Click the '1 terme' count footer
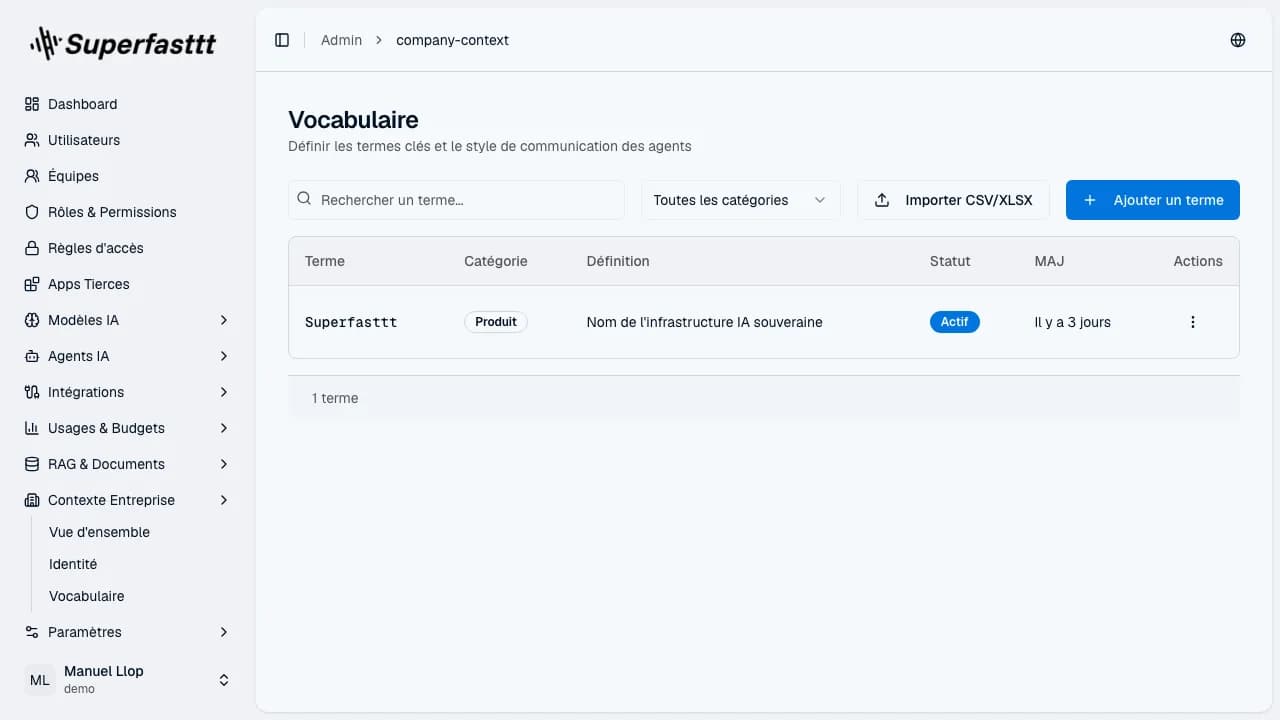Image resolution: width=1280 pixels, height=720 pixels. (x=335, y=398)
